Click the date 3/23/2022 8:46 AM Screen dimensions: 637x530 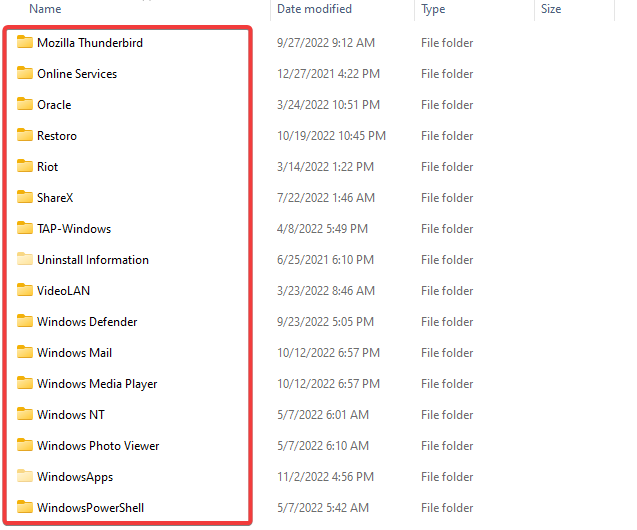tap(326, 291)
